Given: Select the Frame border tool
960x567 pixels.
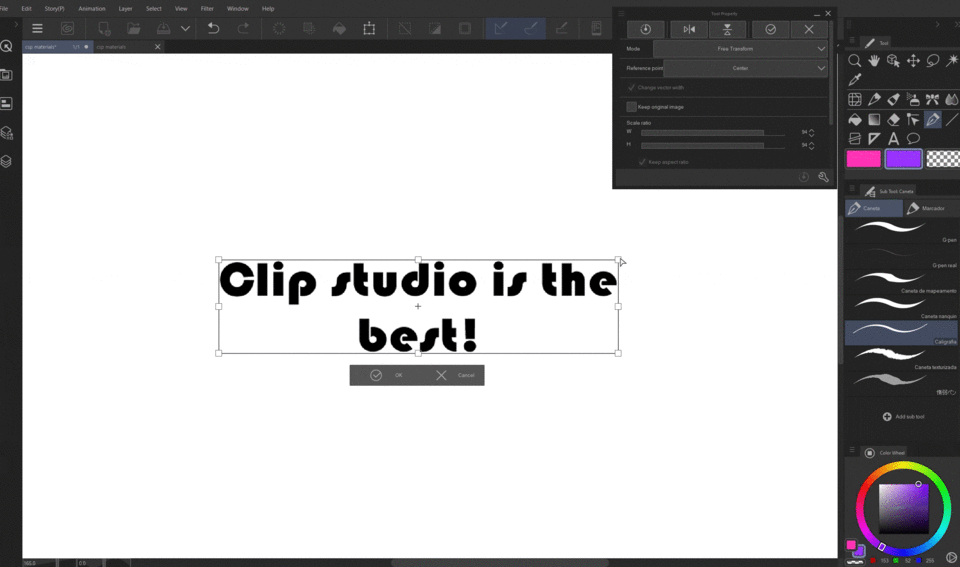Looking at the screenshot, I should coord(855,139).
